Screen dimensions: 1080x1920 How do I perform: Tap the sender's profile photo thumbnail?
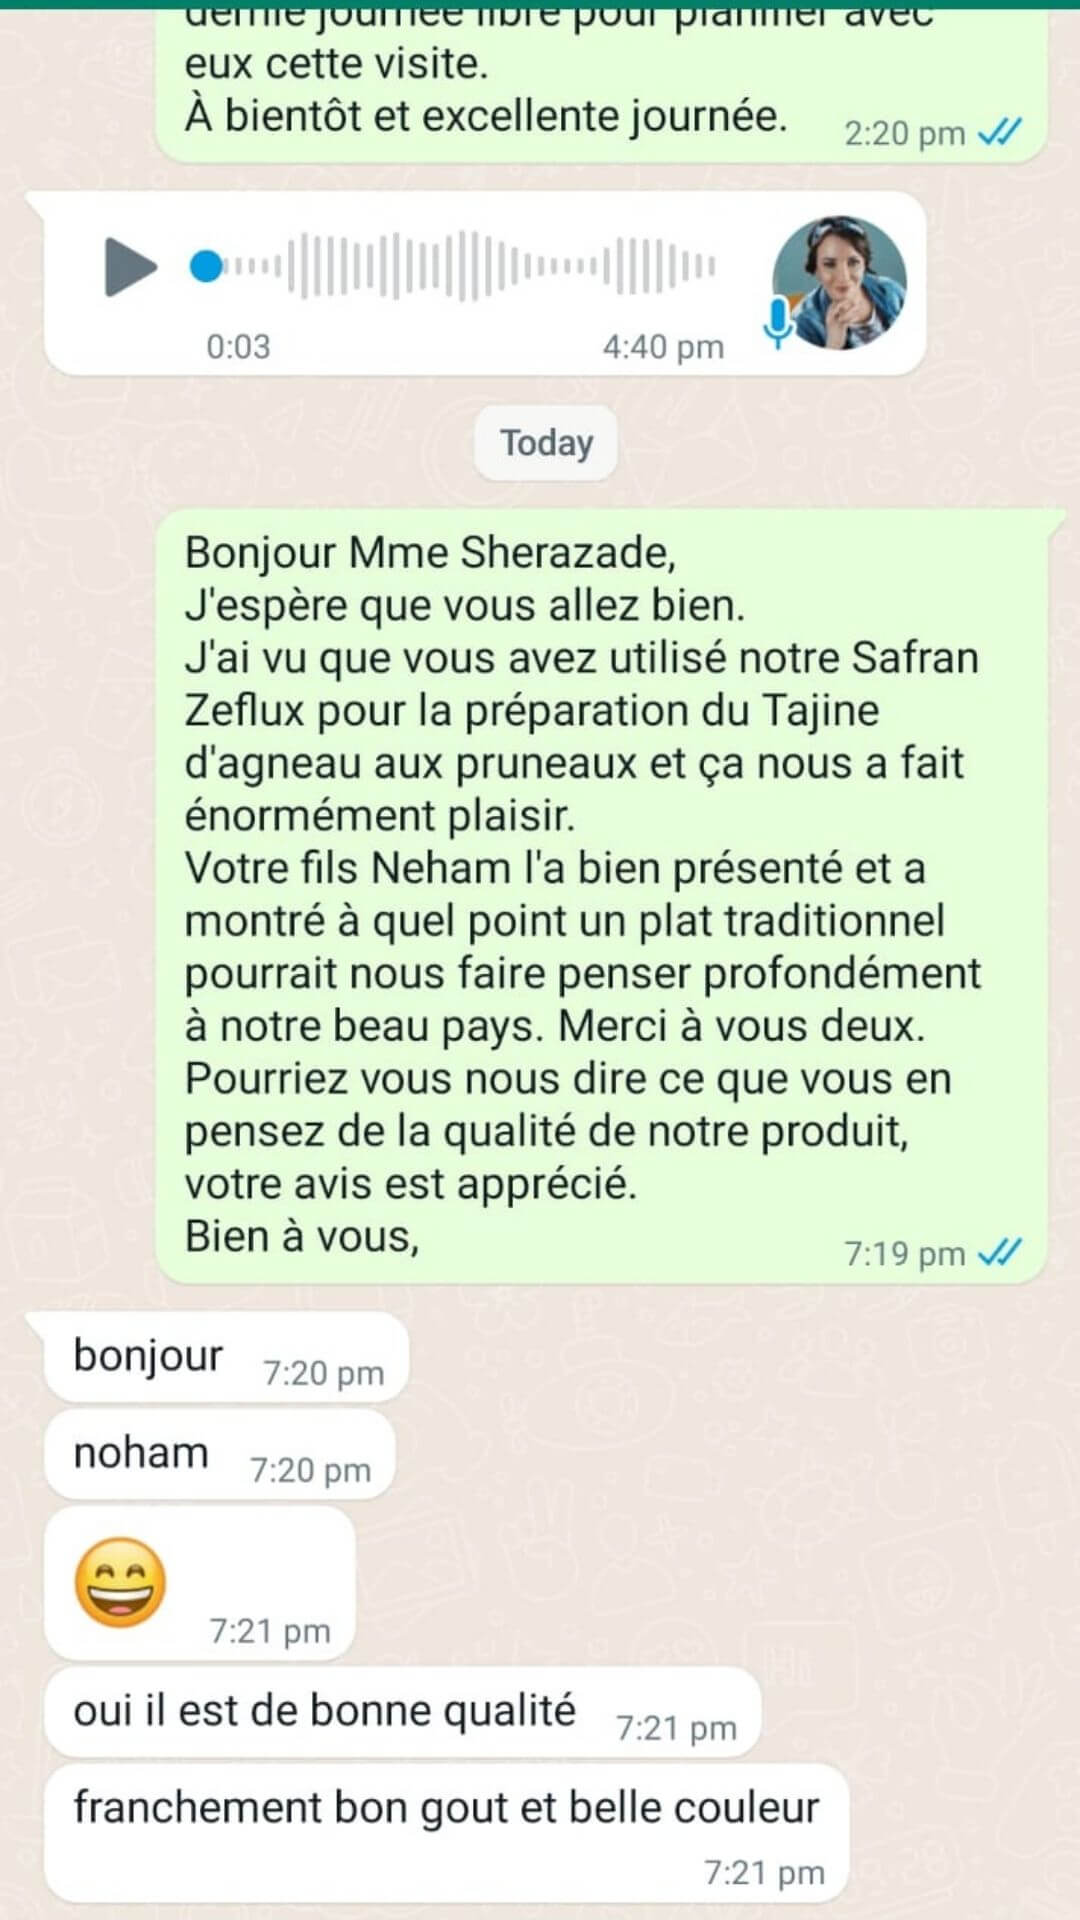[x=839, y=283]
